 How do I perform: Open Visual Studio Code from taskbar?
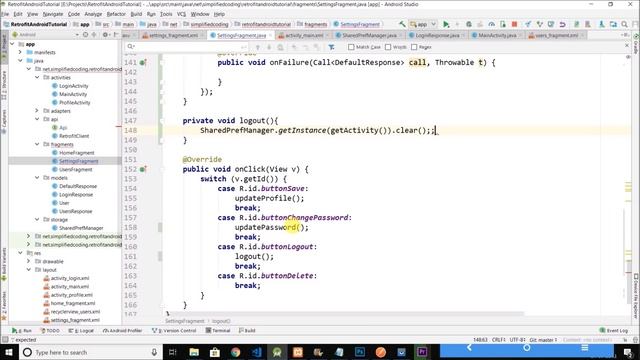256,352
